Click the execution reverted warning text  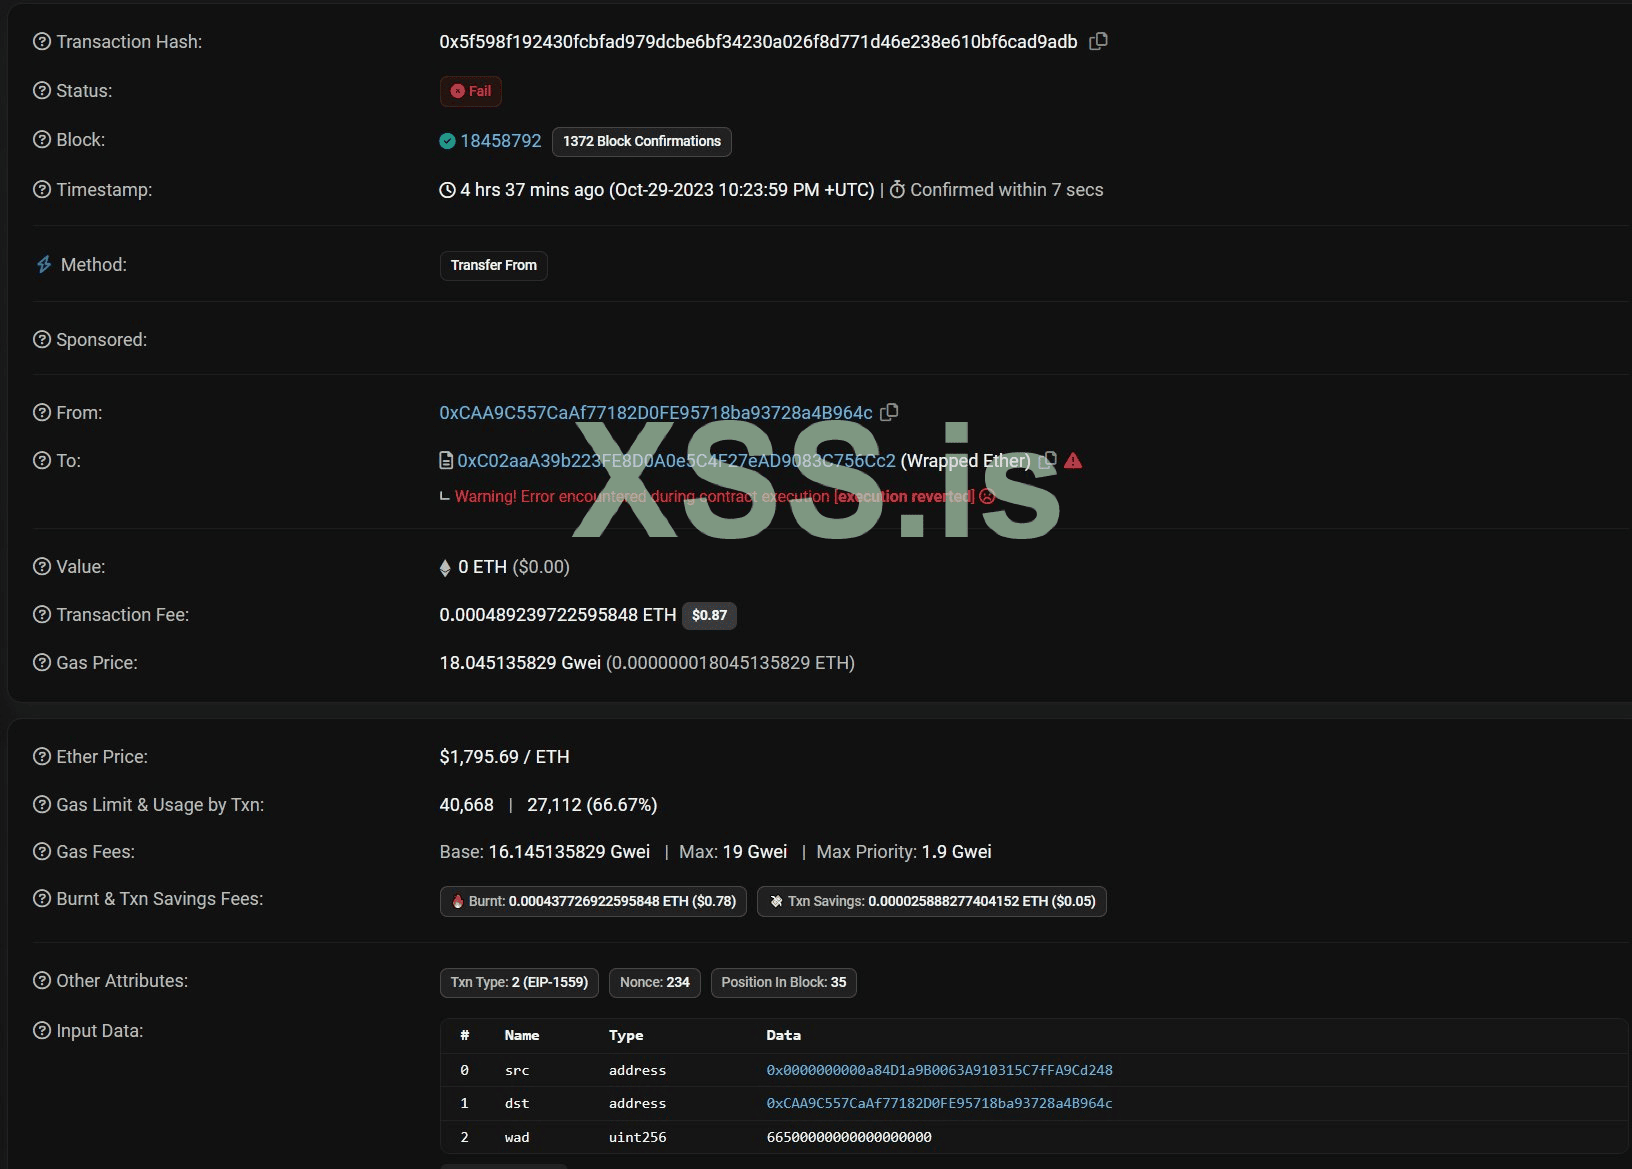tap(714, 497)
